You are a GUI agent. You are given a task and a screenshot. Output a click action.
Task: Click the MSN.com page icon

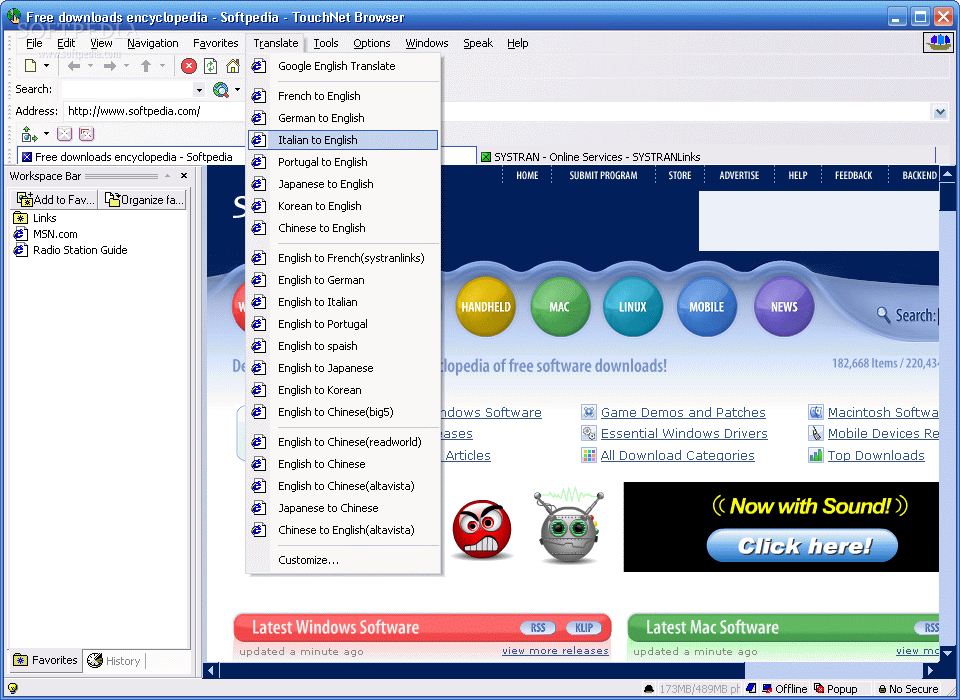pyautogui.click(x=20, y=234)
